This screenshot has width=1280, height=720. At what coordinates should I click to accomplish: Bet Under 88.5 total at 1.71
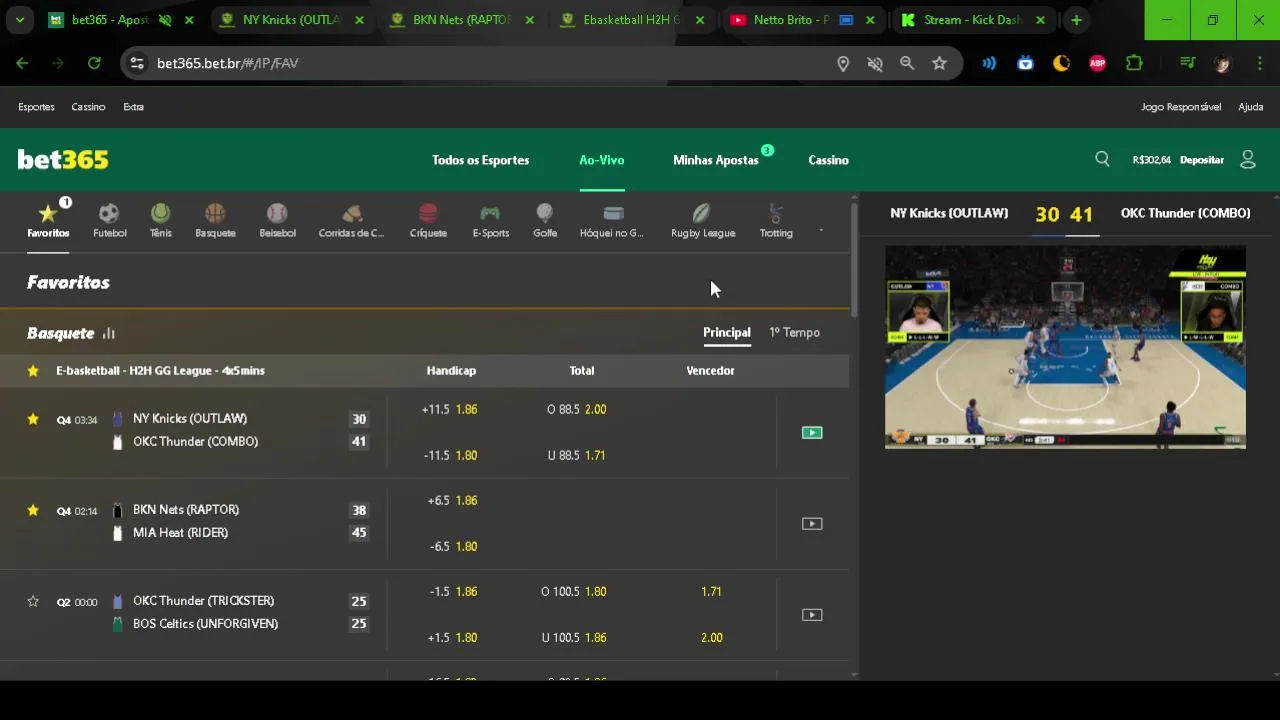[x=577, y=455]
